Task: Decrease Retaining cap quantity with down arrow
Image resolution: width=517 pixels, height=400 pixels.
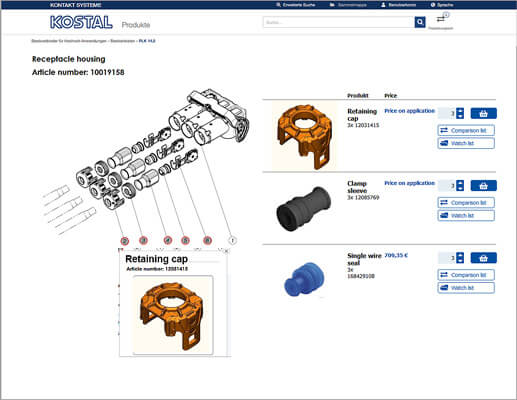Action: [x=460, y=116]
